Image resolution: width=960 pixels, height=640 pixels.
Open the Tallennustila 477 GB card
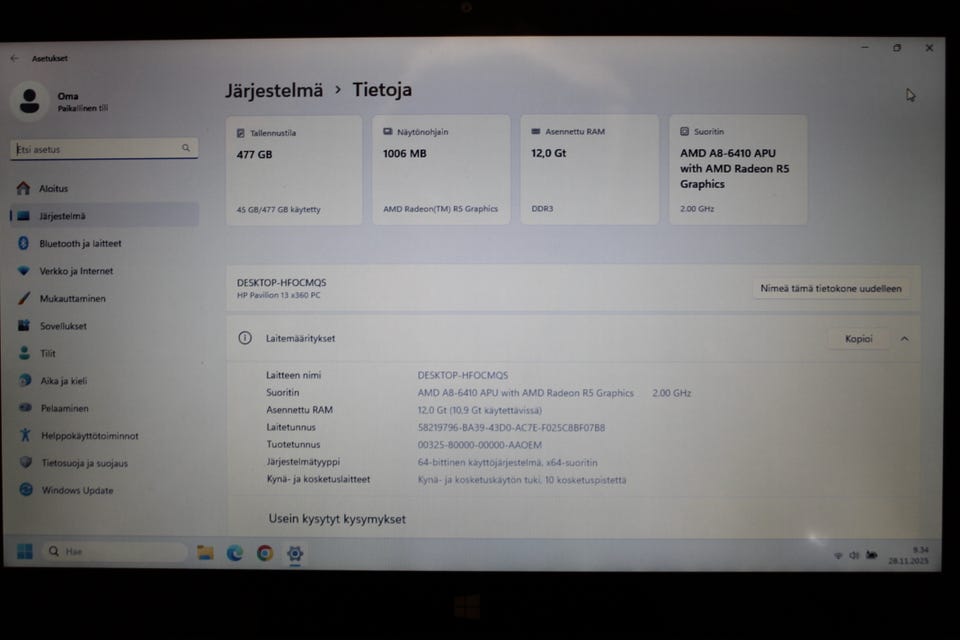click(x=294, y=170)
